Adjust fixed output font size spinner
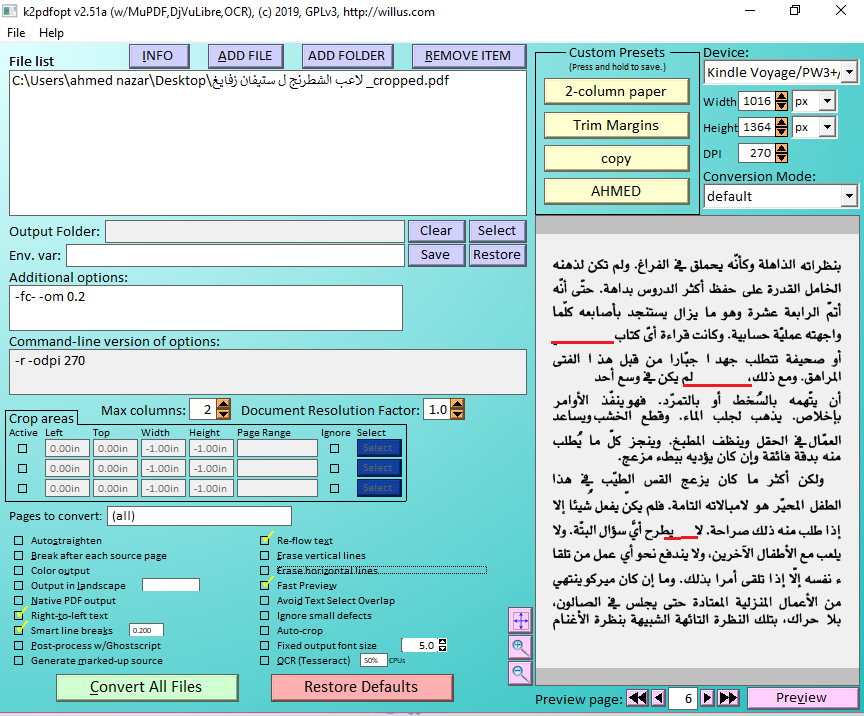Screen dimensions: 864x716 (x=442, y=645)
